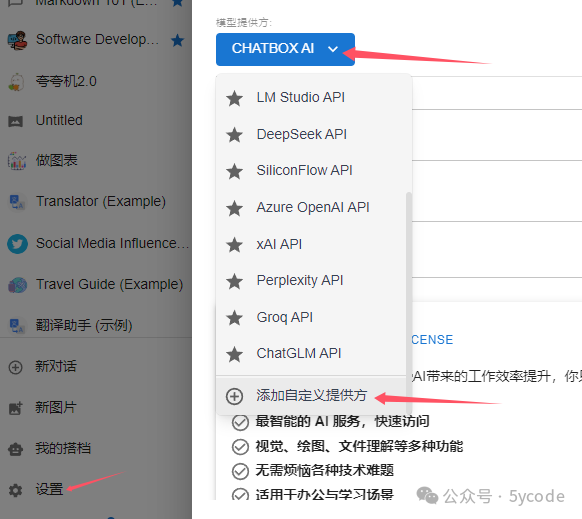Click the checkmark beside 视觉、绘图、文件理解
Viewport: 582px width, 519px height.
(x=240, y=447)
